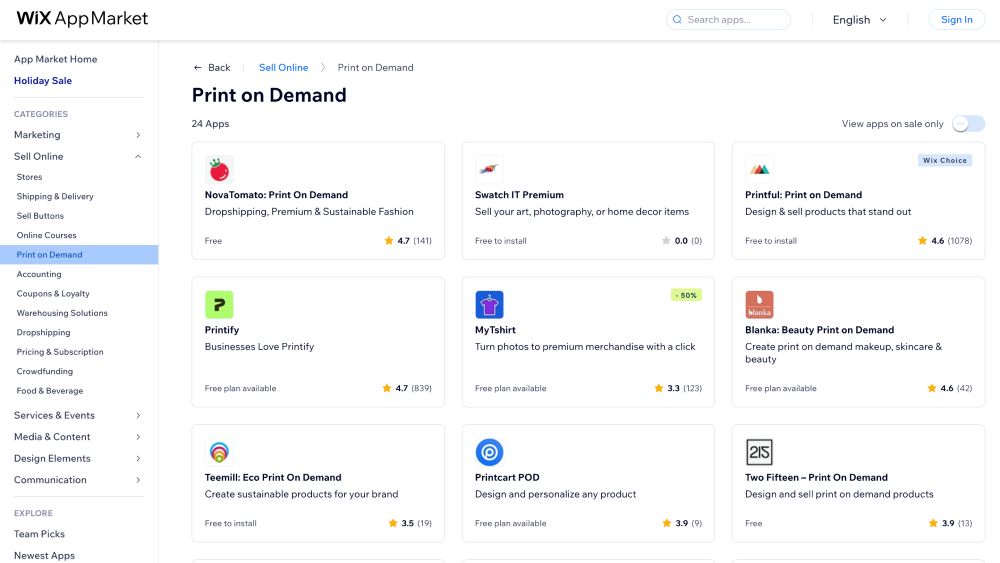Collapse the Sell Online category

(x=138, y=156)
